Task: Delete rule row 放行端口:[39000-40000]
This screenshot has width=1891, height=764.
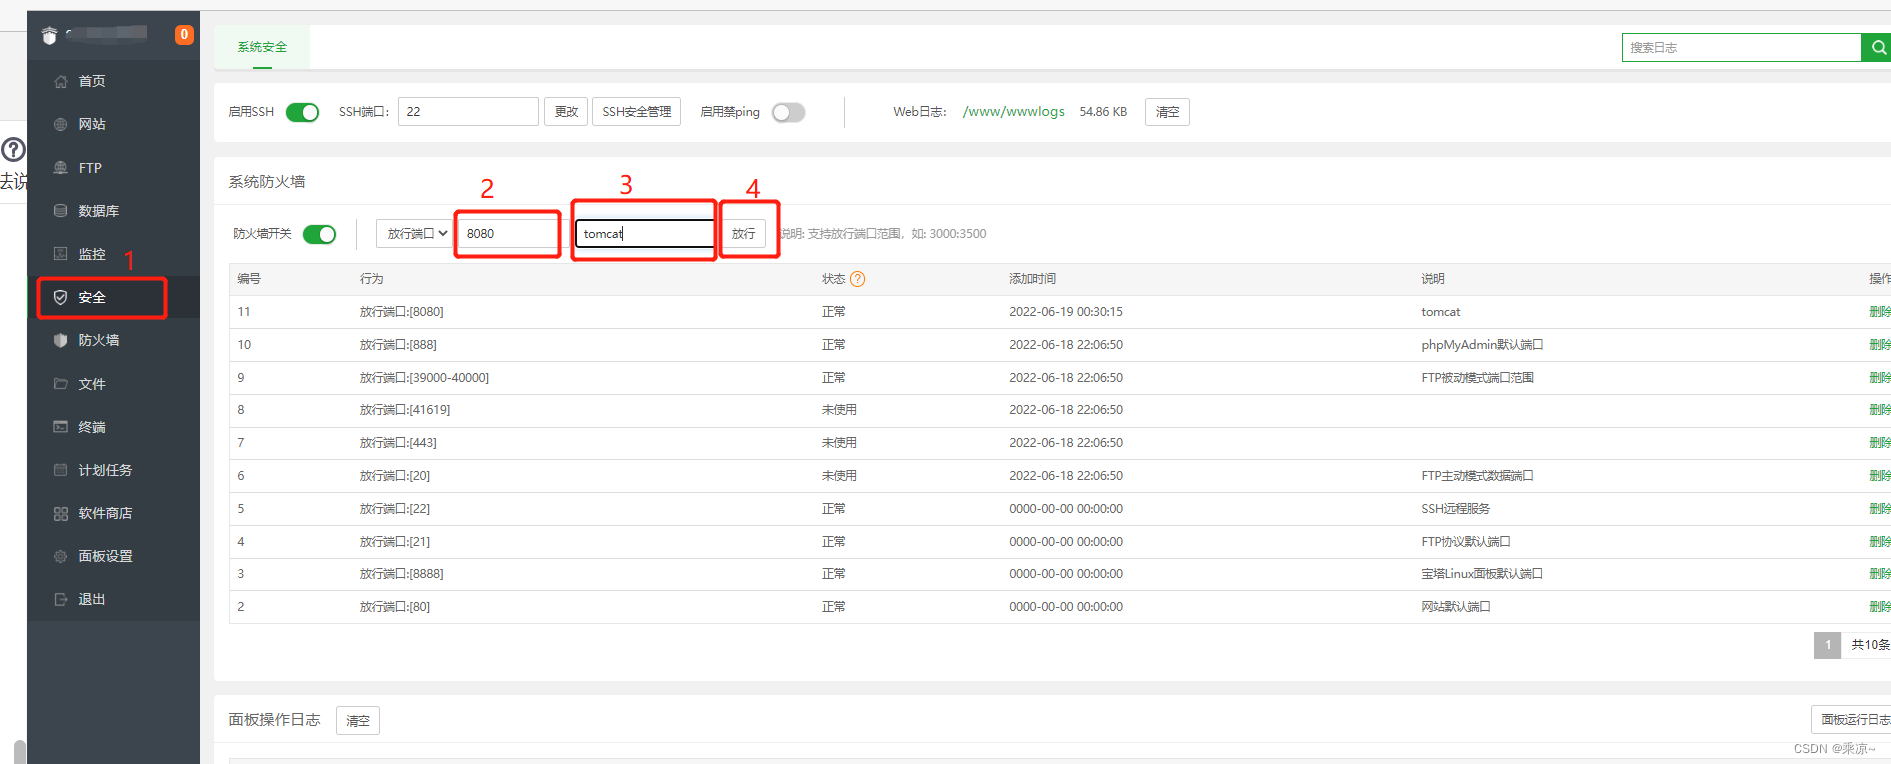Action: [1880, 378]
